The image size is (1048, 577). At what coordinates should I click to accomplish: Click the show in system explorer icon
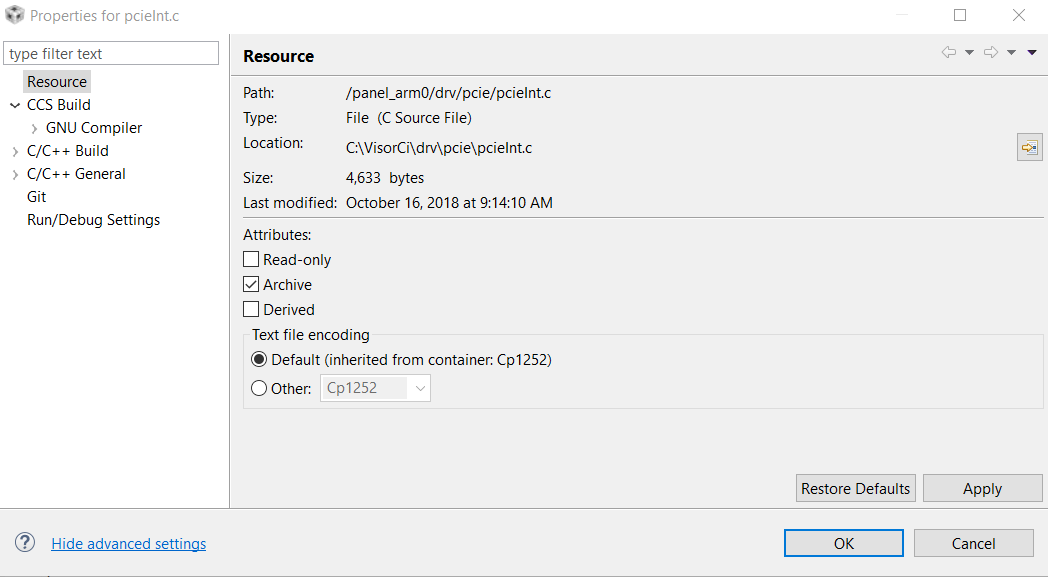[1029, 147]
